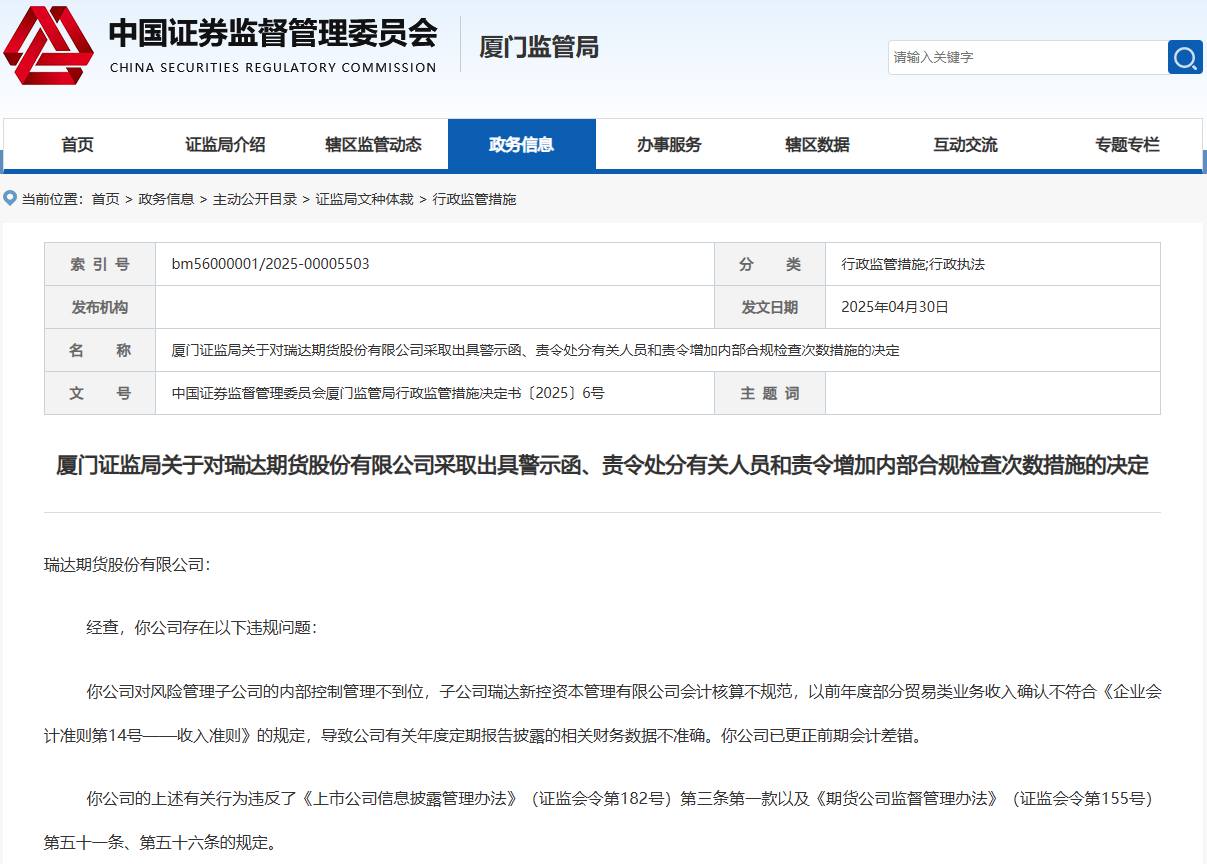
Task: Go to the 辖区数据 tab
Action: [x=817, y=145]
